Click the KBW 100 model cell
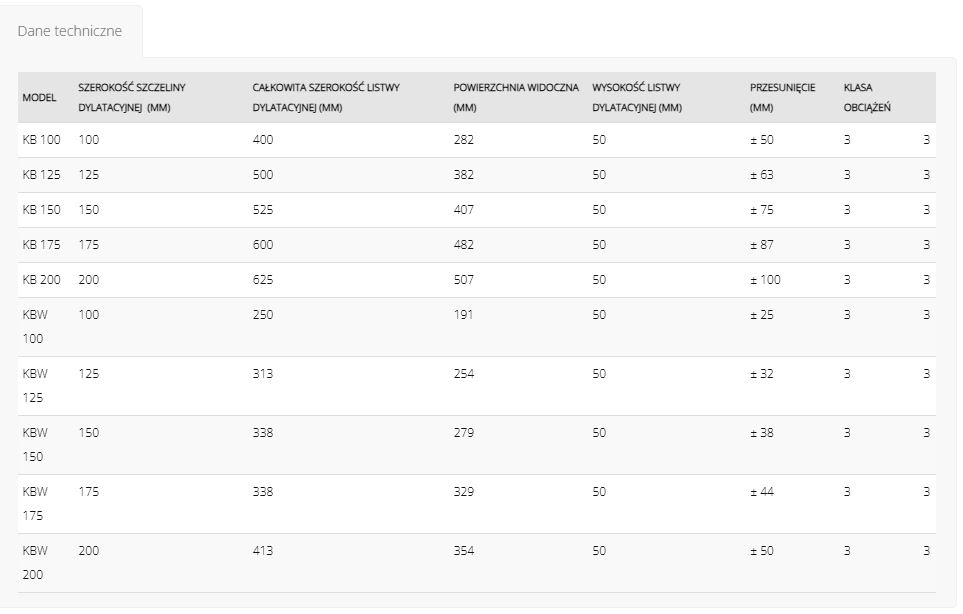The image size is (963, 614). click(35, 326)
